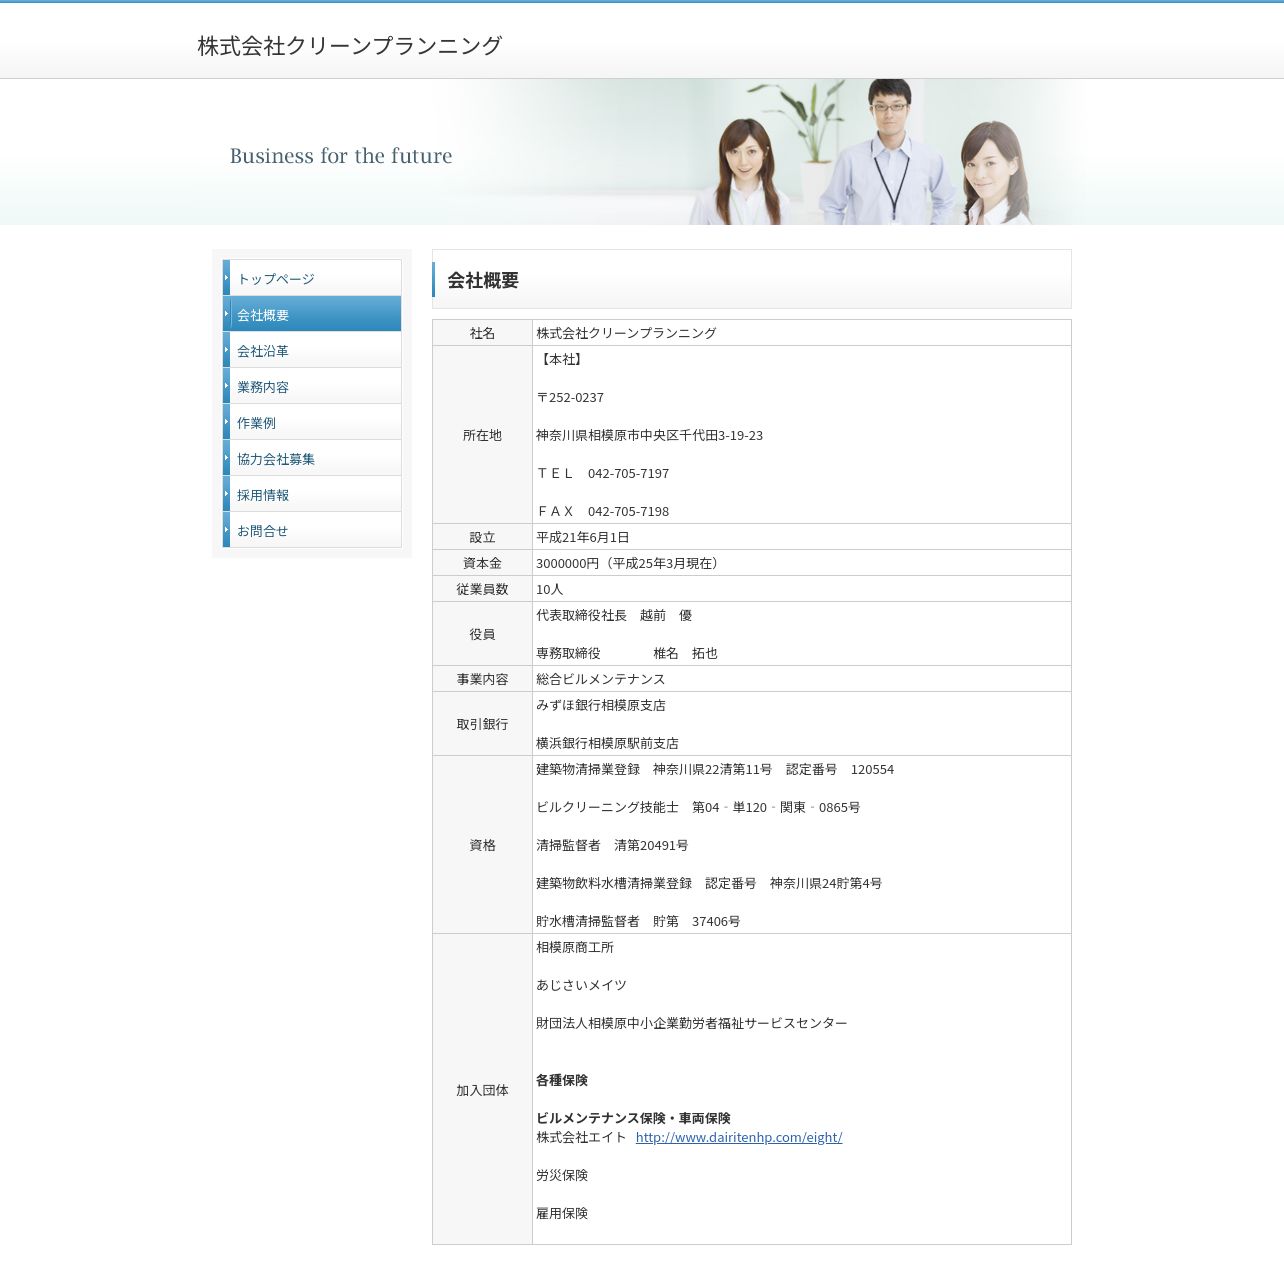Select the line 専務取締役 椎名 拓也
The image size is (1284, 1265).
tap(627, 653)
